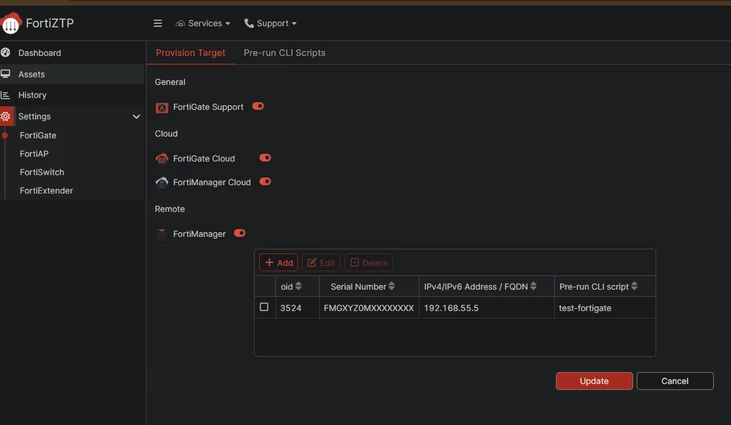Select FortiSwitch under Settings
Screen dimensions: 731x425
pyautogui.click(x=42, y=172)
